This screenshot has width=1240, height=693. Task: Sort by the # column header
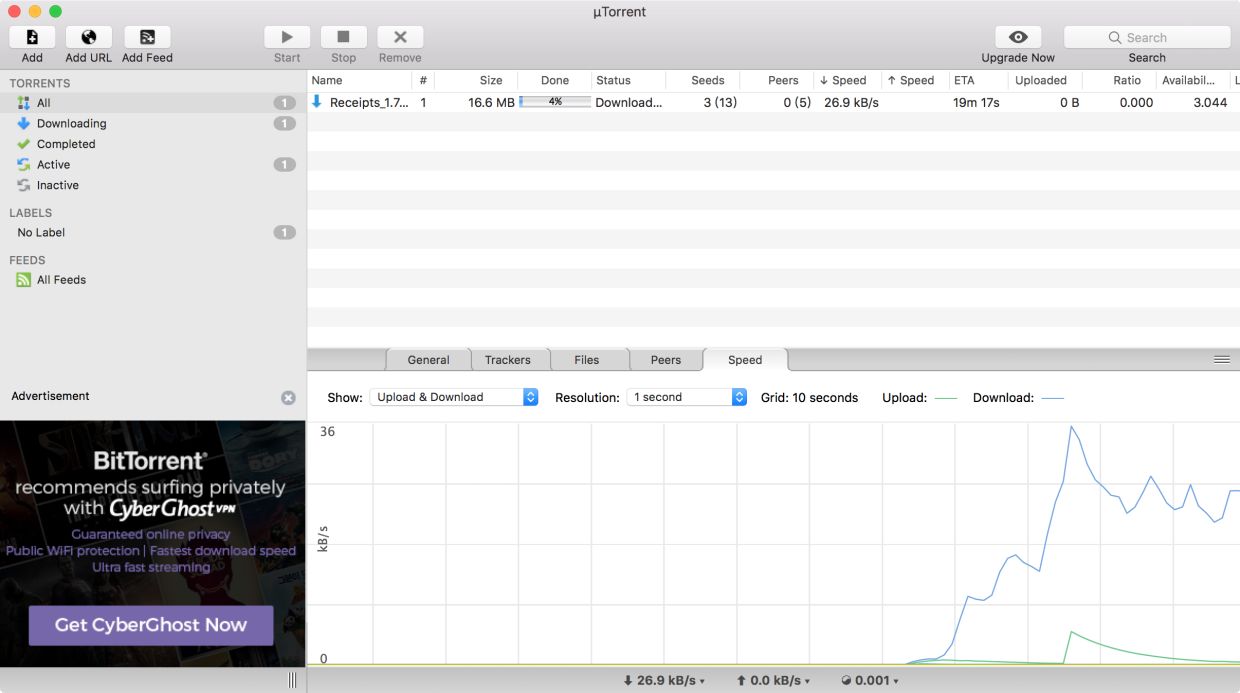tap(423, 80)
